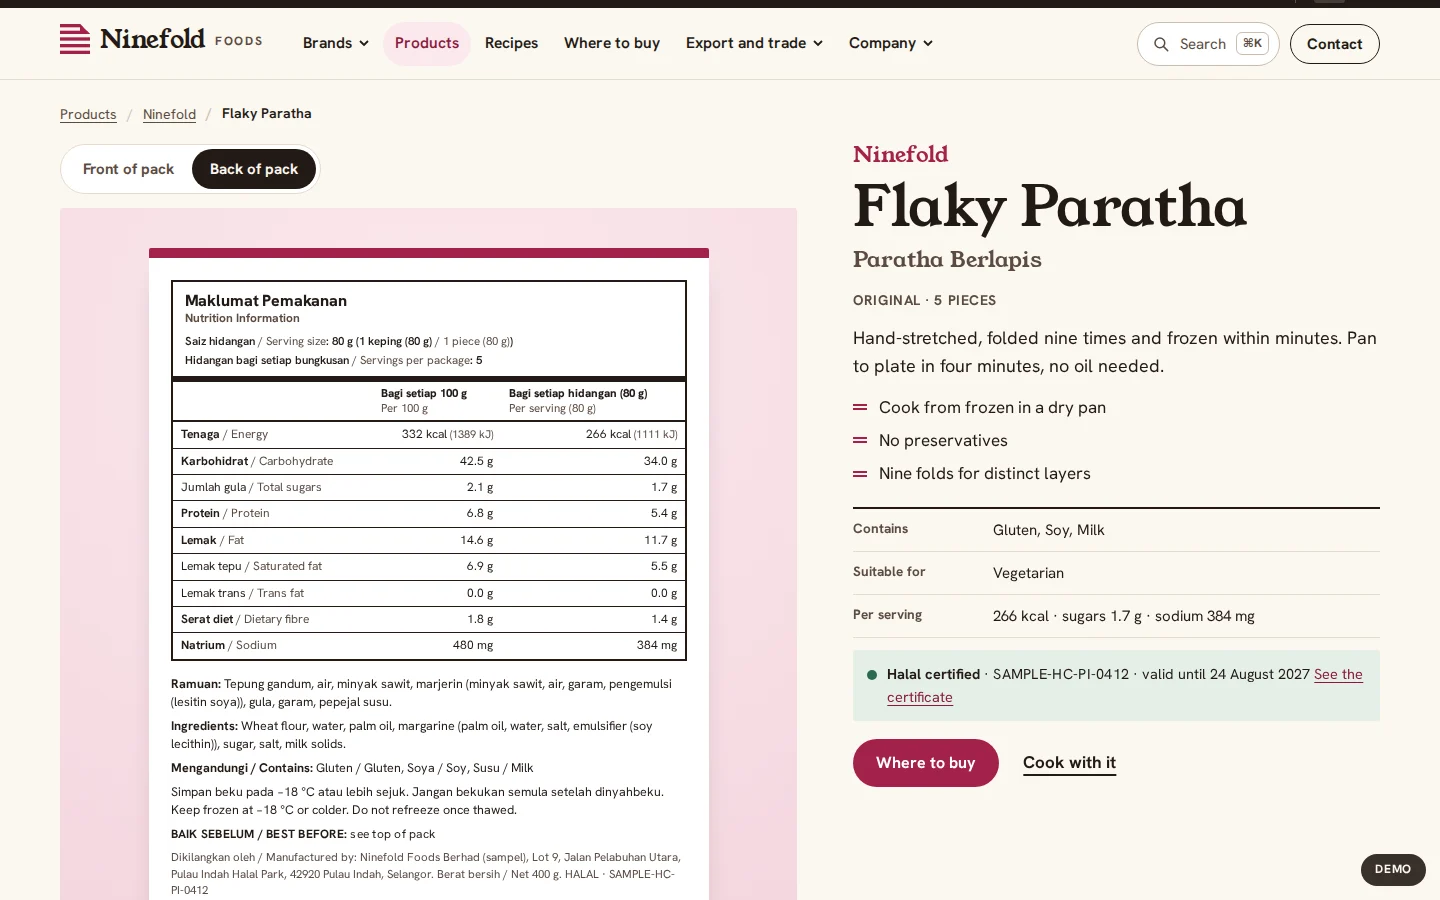The height and width of the screenshot is (900, 1440).
Task: Click the red Where to buy button
Action: pos(926,763)
